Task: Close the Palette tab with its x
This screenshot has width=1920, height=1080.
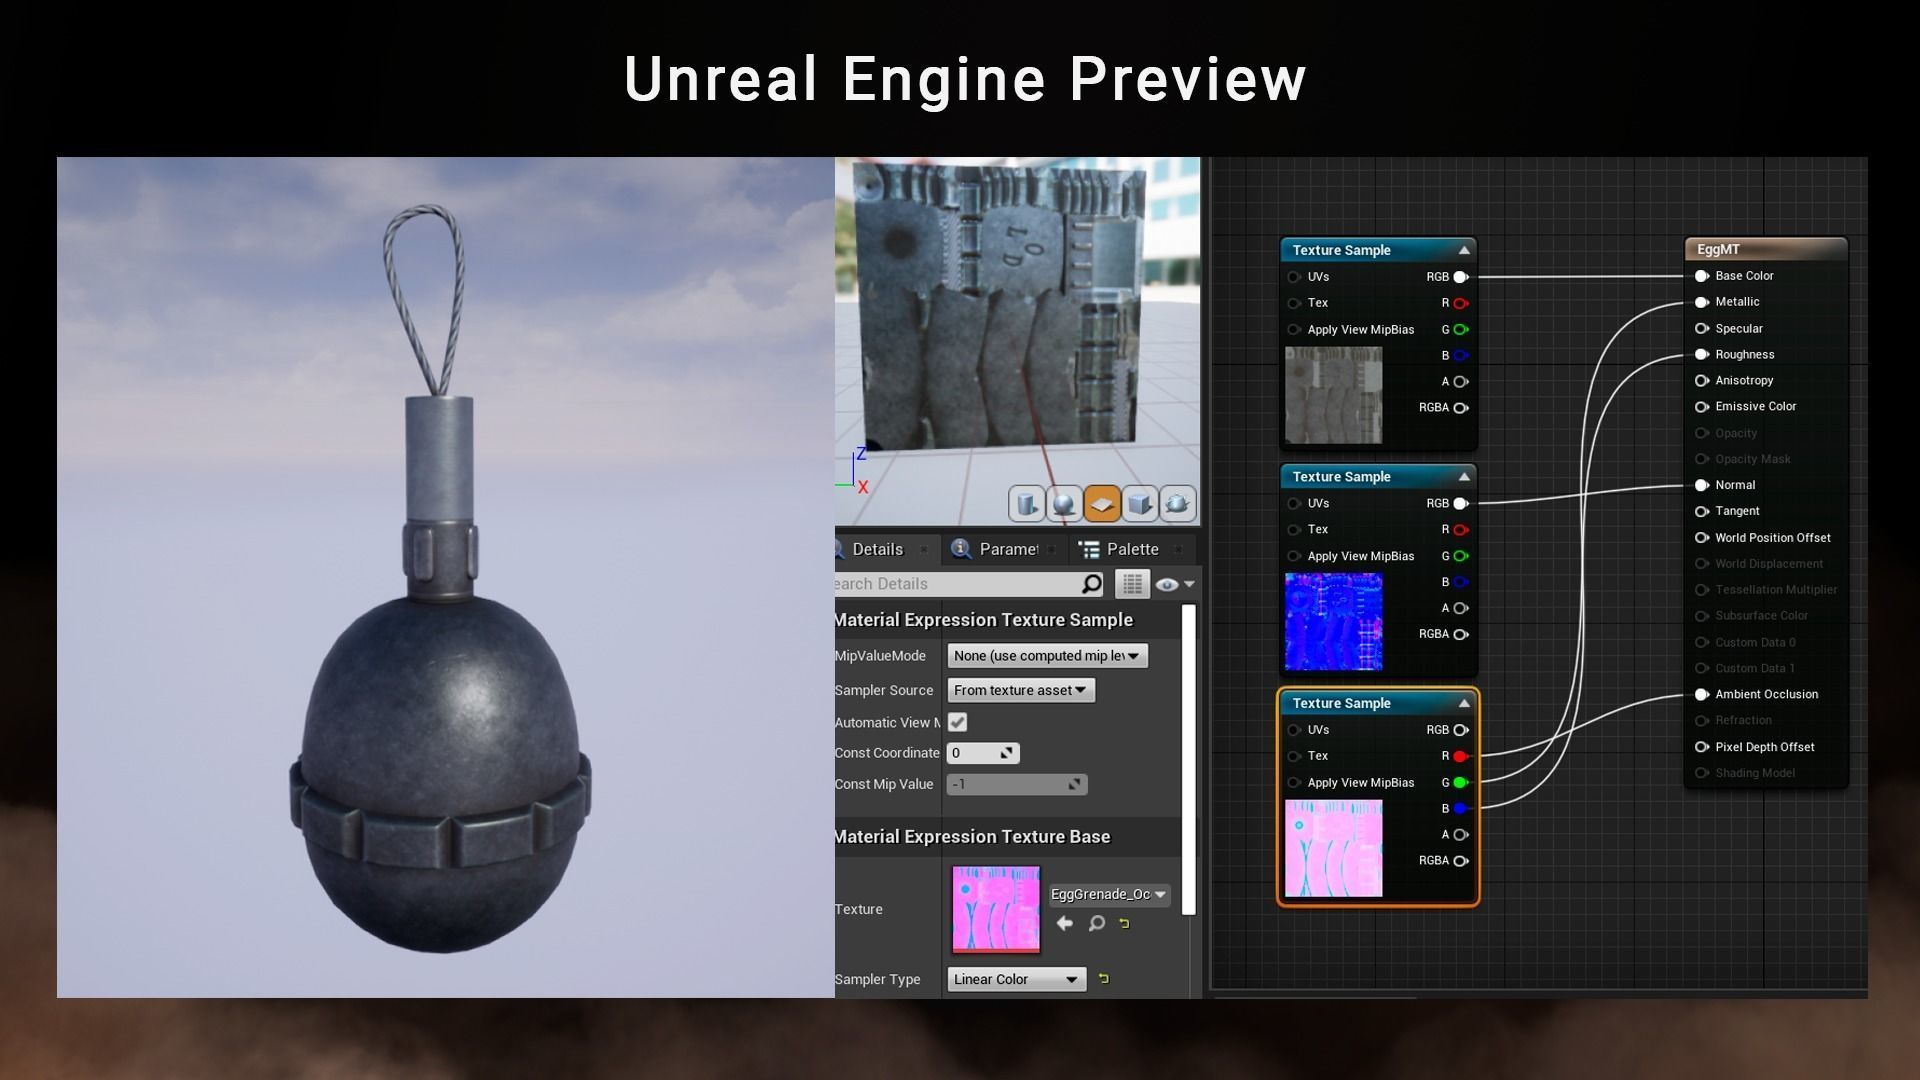Action: coord(1178,550)
